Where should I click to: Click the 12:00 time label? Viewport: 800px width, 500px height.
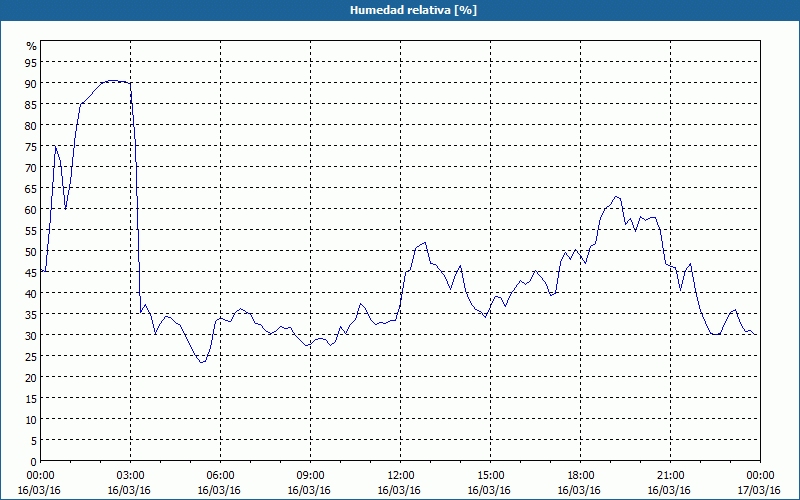(x=401, y=476)
